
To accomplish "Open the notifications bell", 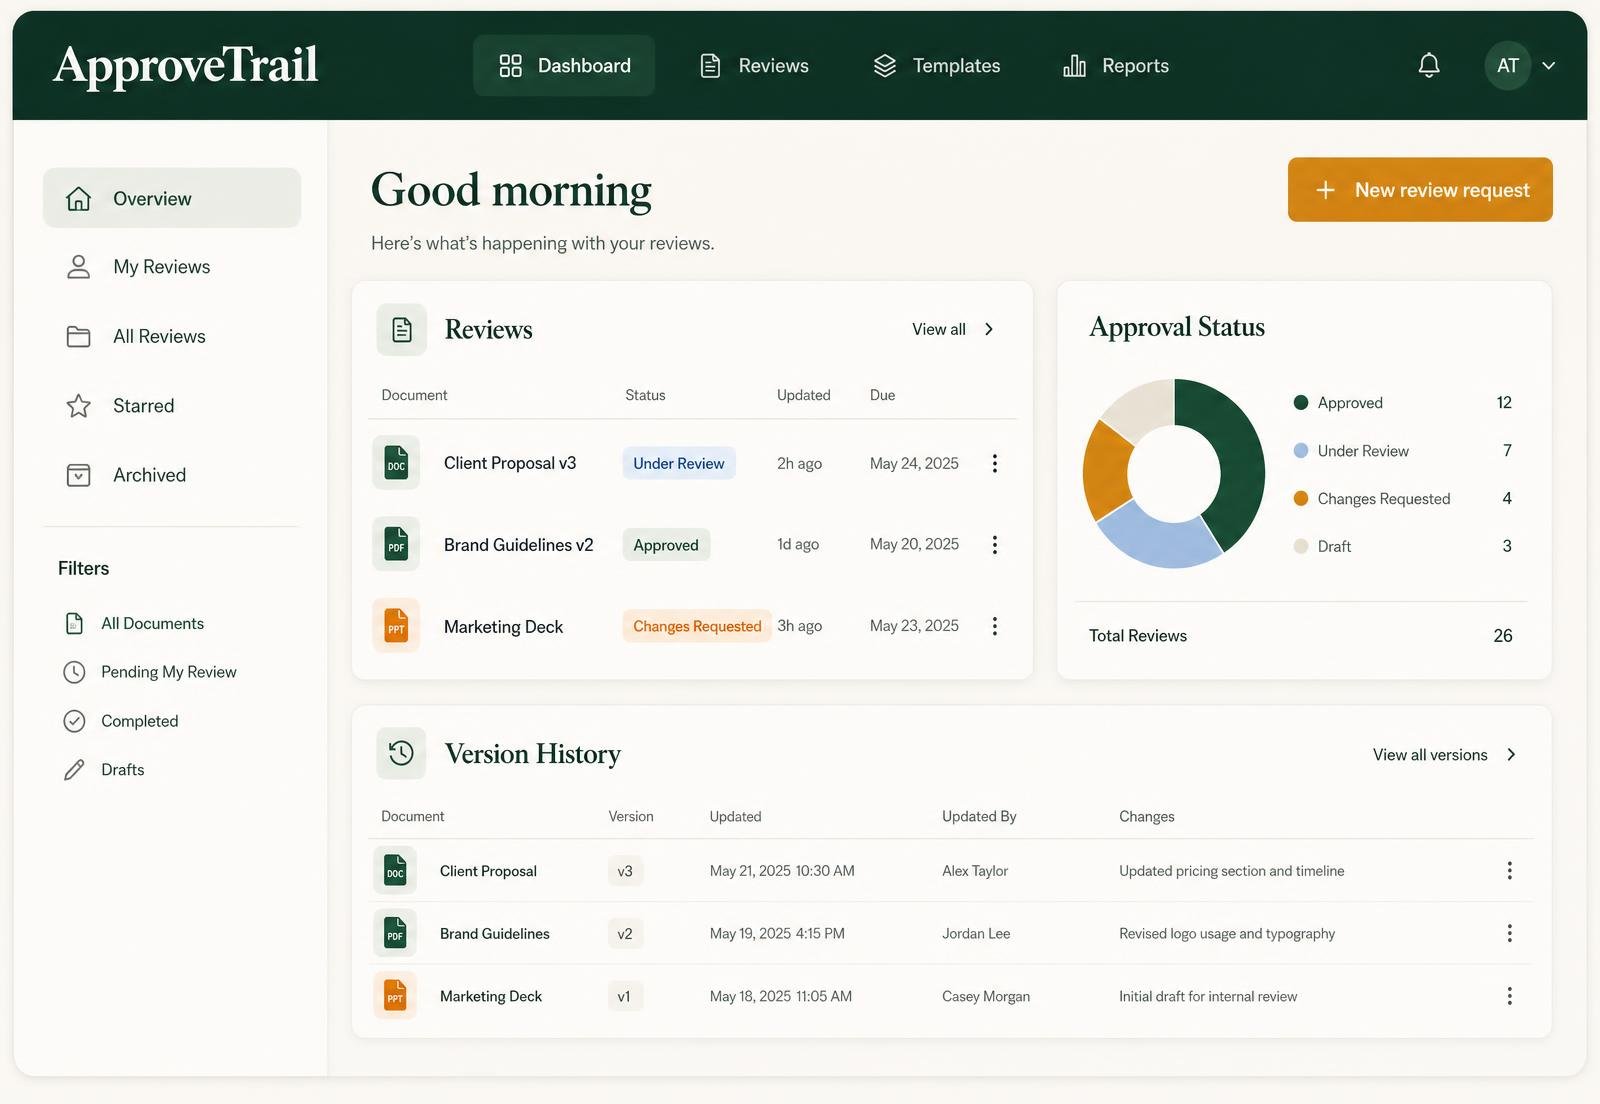I will [1429, 65].
